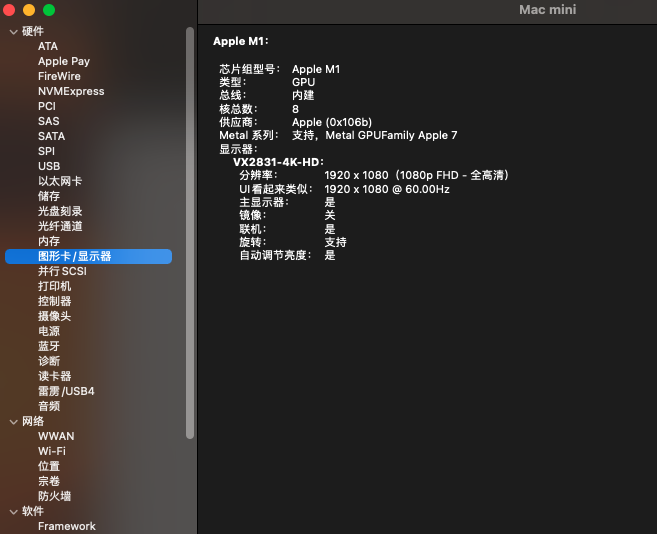Choose 读卡器 in hardware list
Image resolution: width=657 pixels, height=534 pixels.
click(x=54, y=376)
